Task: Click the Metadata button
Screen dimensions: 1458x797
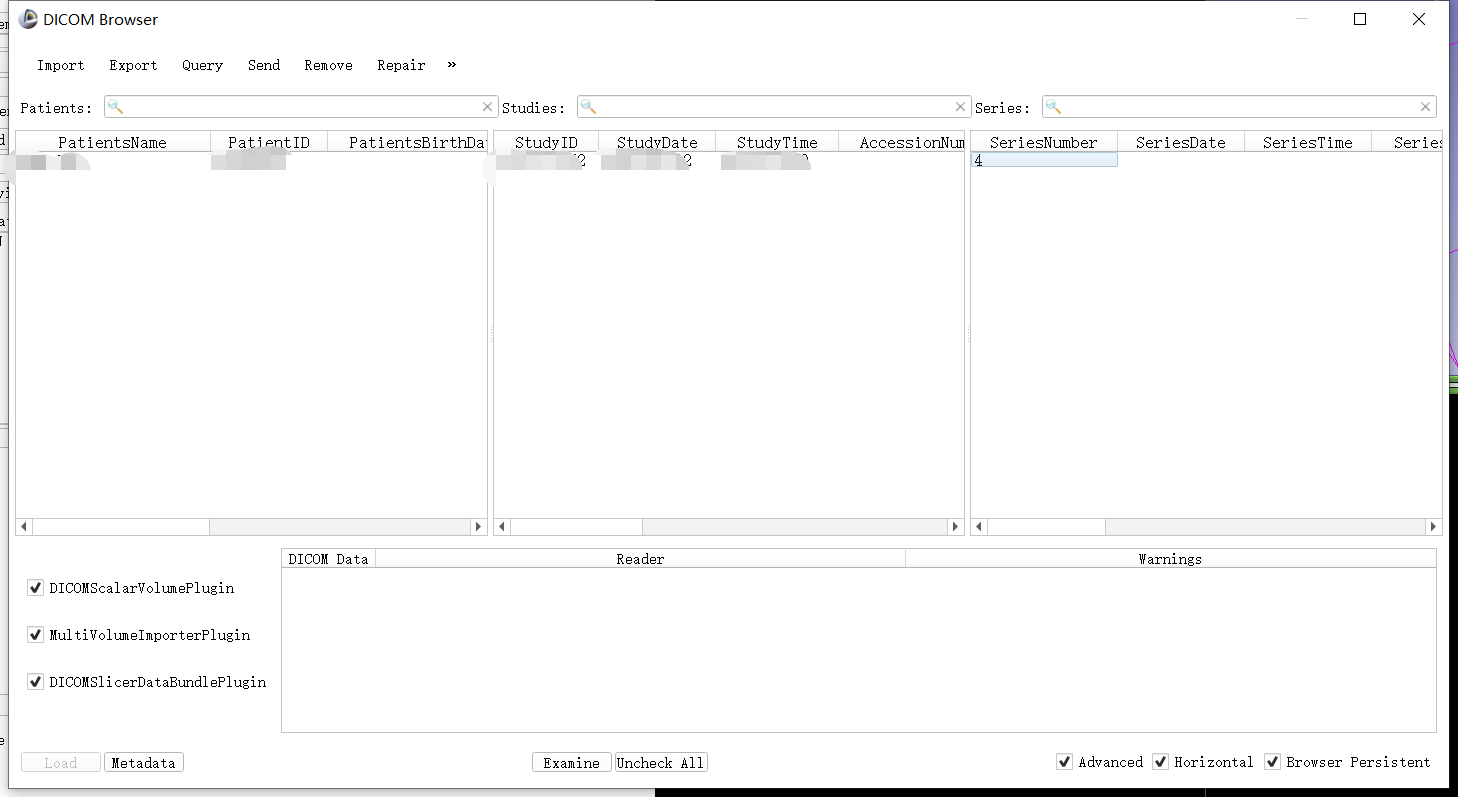Action: [x=144, y=763]
